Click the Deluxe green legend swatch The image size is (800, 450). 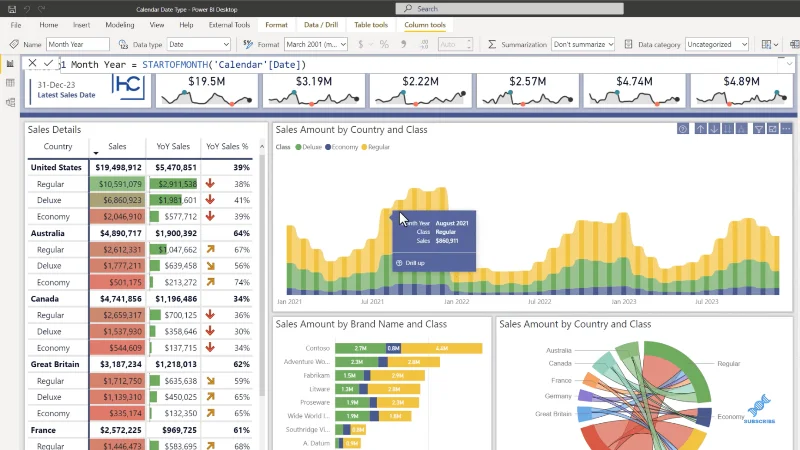[298, 147]
